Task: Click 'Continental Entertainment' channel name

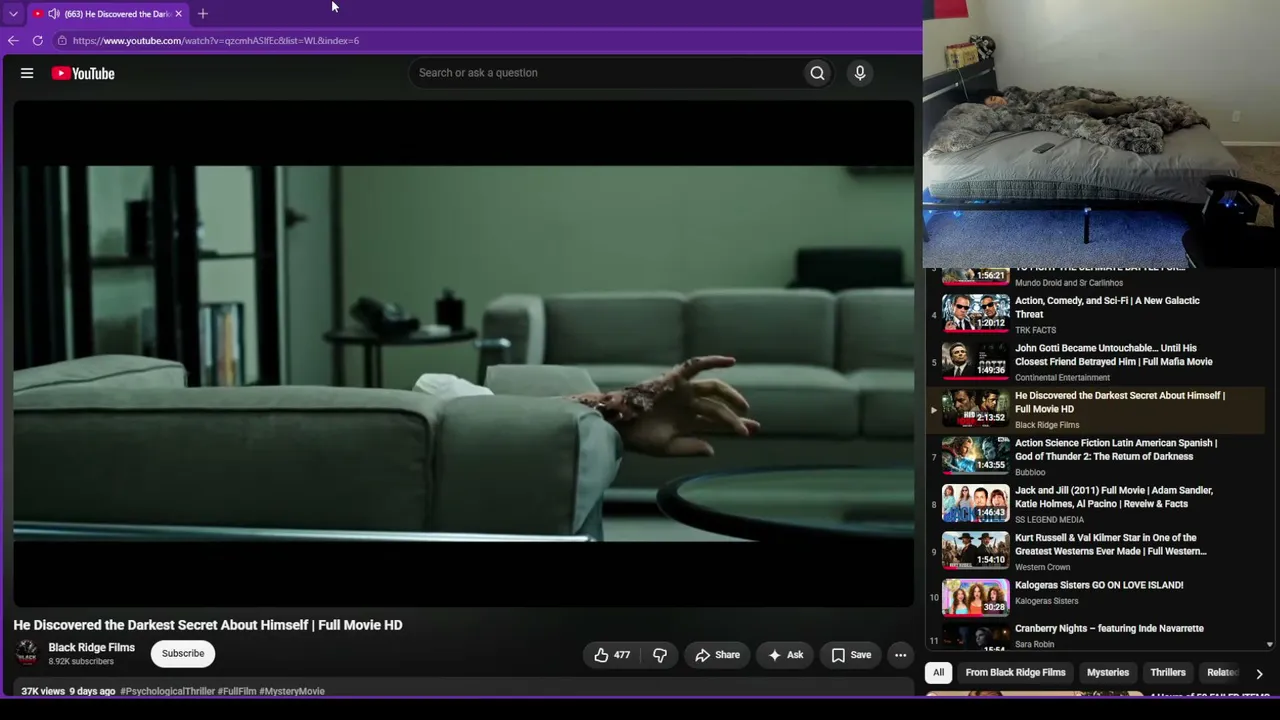Action: 1062,378
